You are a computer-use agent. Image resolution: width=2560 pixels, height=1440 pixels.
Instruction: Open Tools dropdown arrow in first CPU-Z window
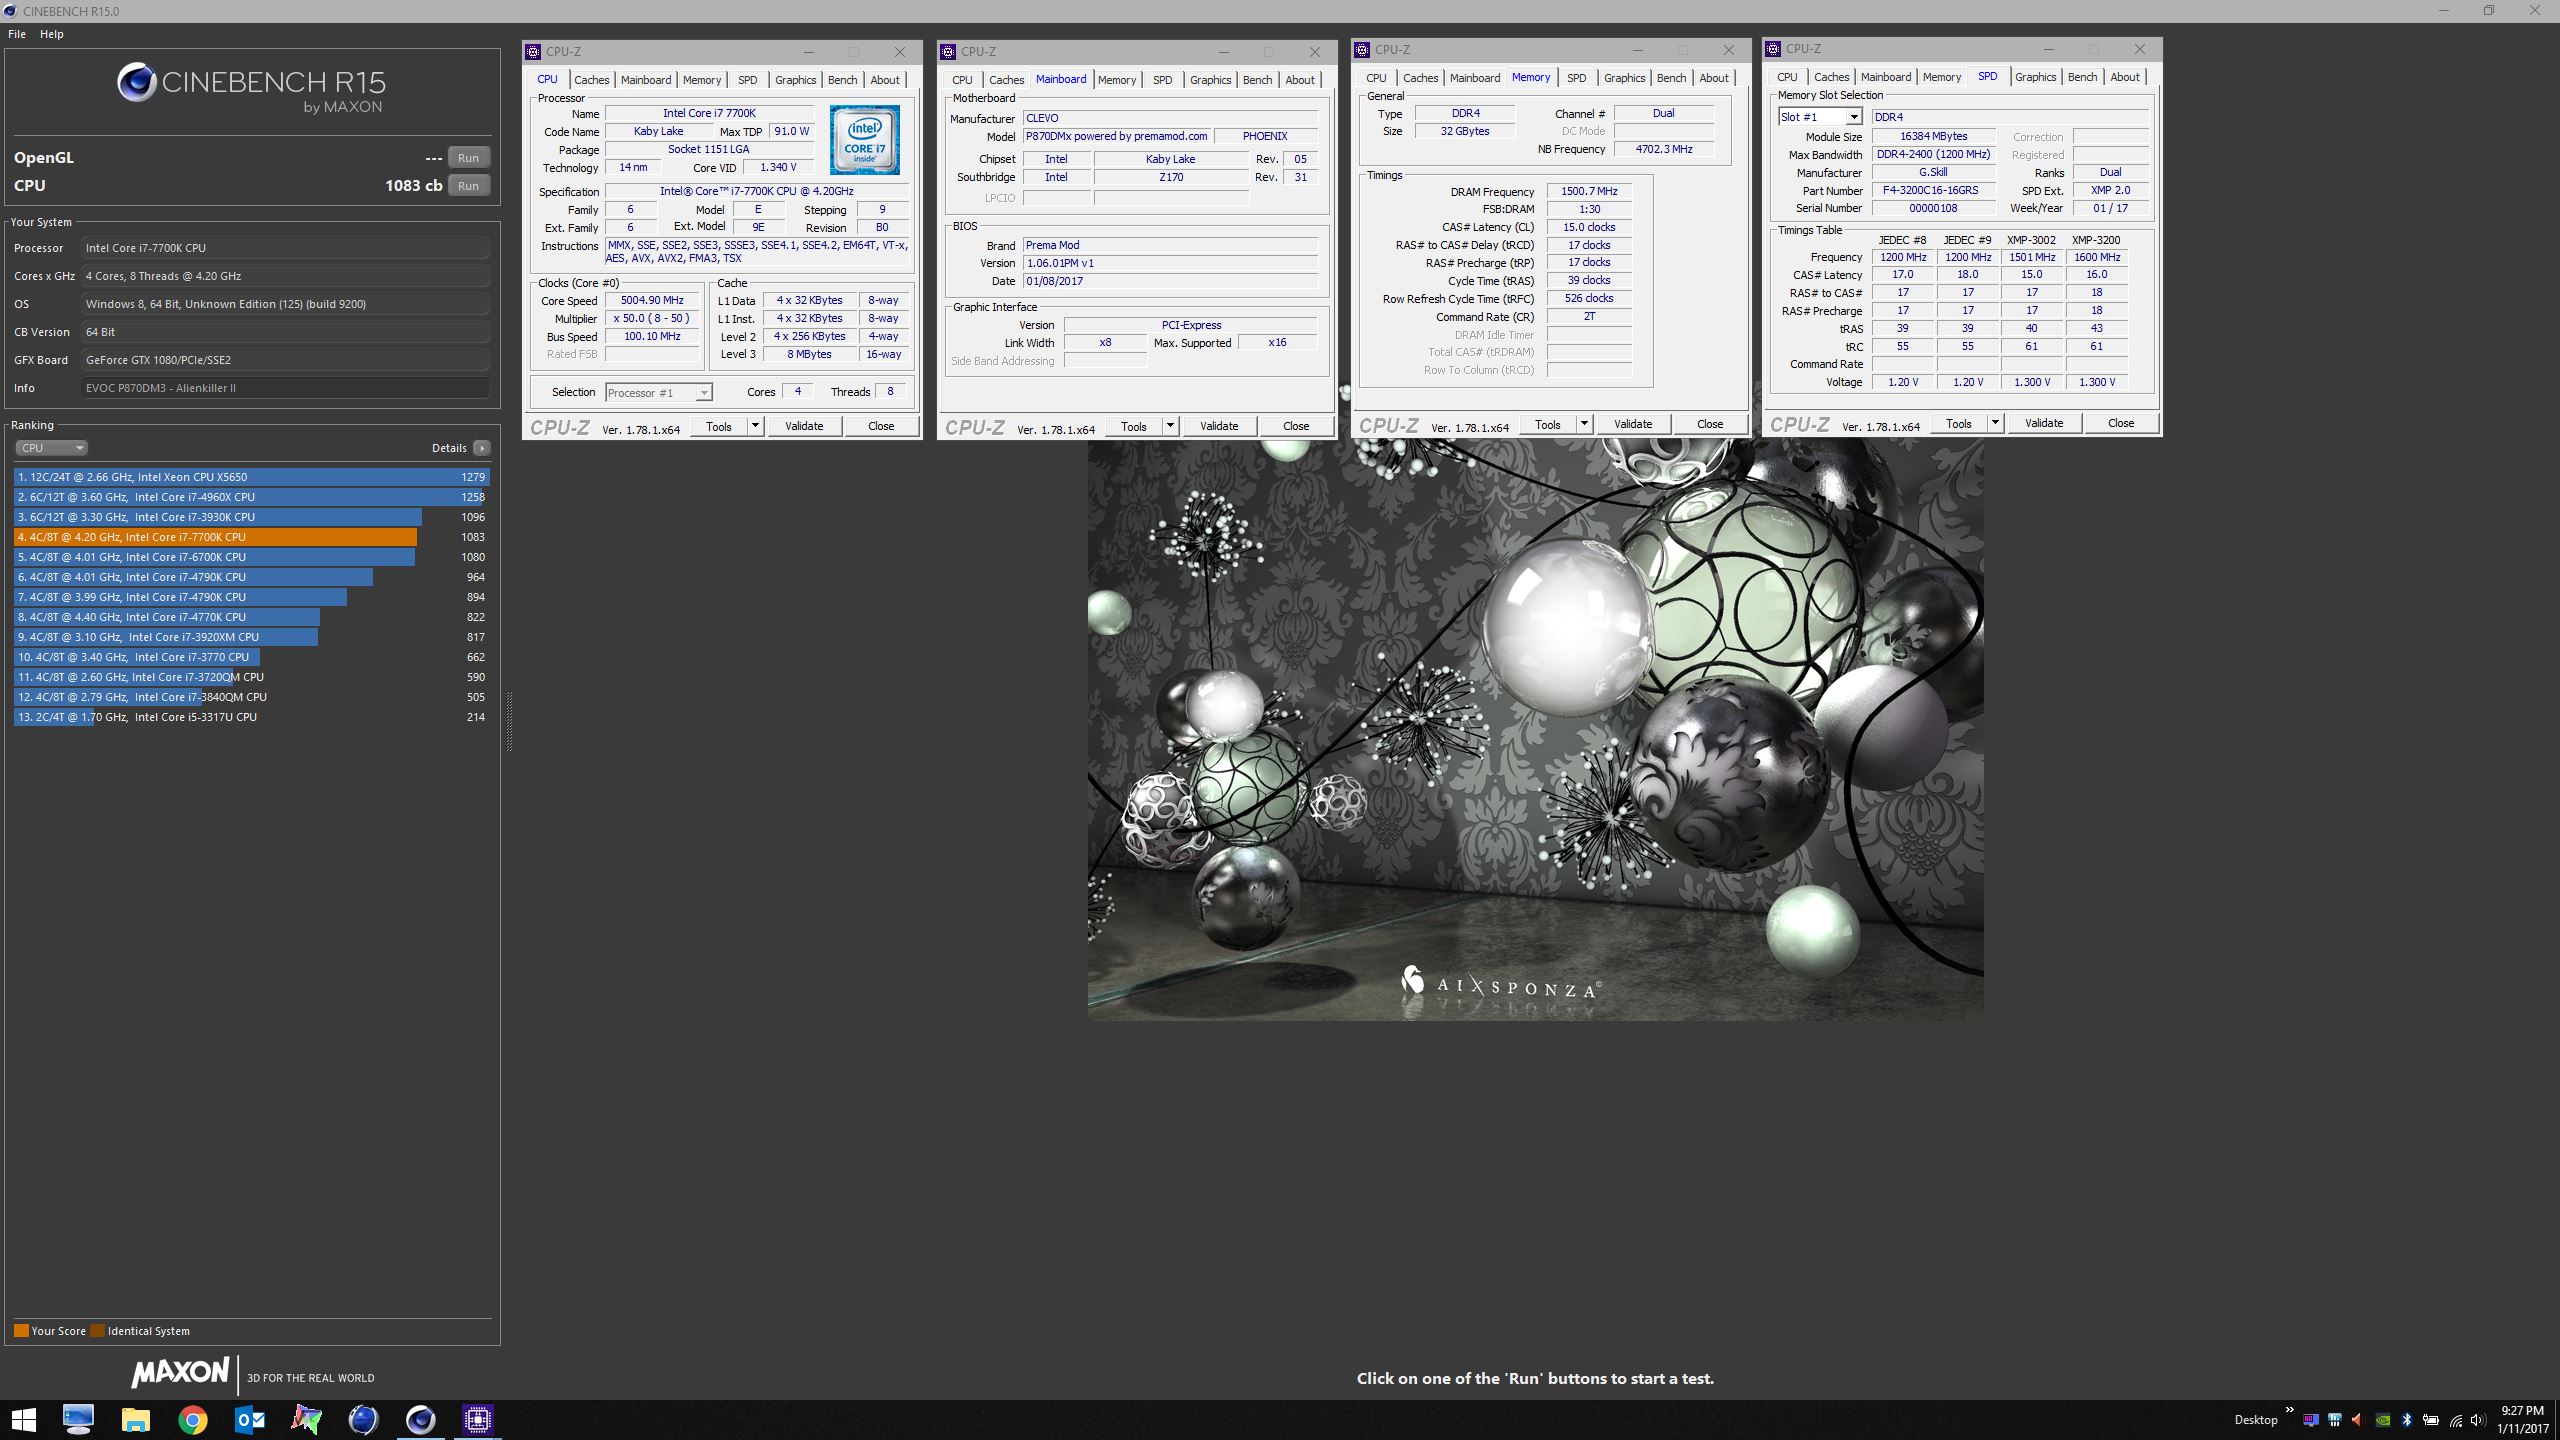click(756, 426)
